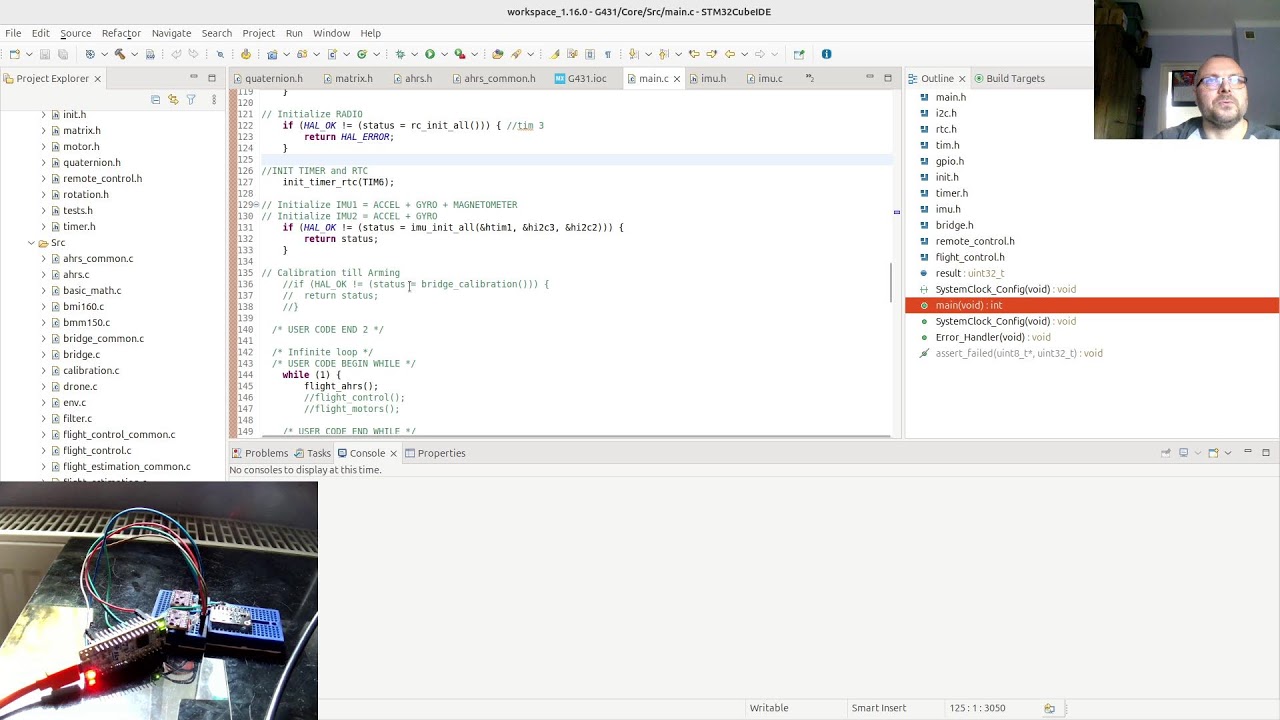The height and width of the screenshot is (720, 1280).
Task: Collapse the comment fold at line 129
Action: coord(256,205)
